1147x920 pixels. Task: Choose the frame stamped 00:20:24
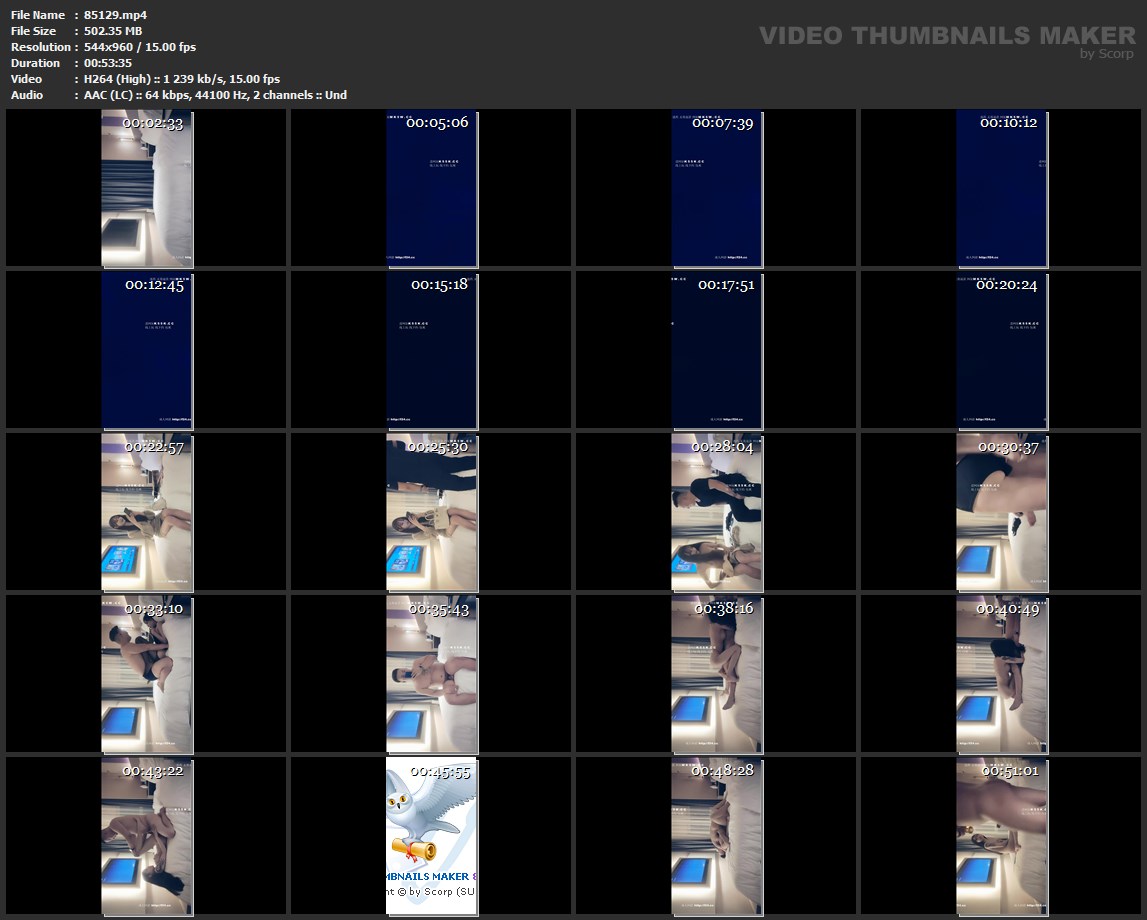(1002, 350)
